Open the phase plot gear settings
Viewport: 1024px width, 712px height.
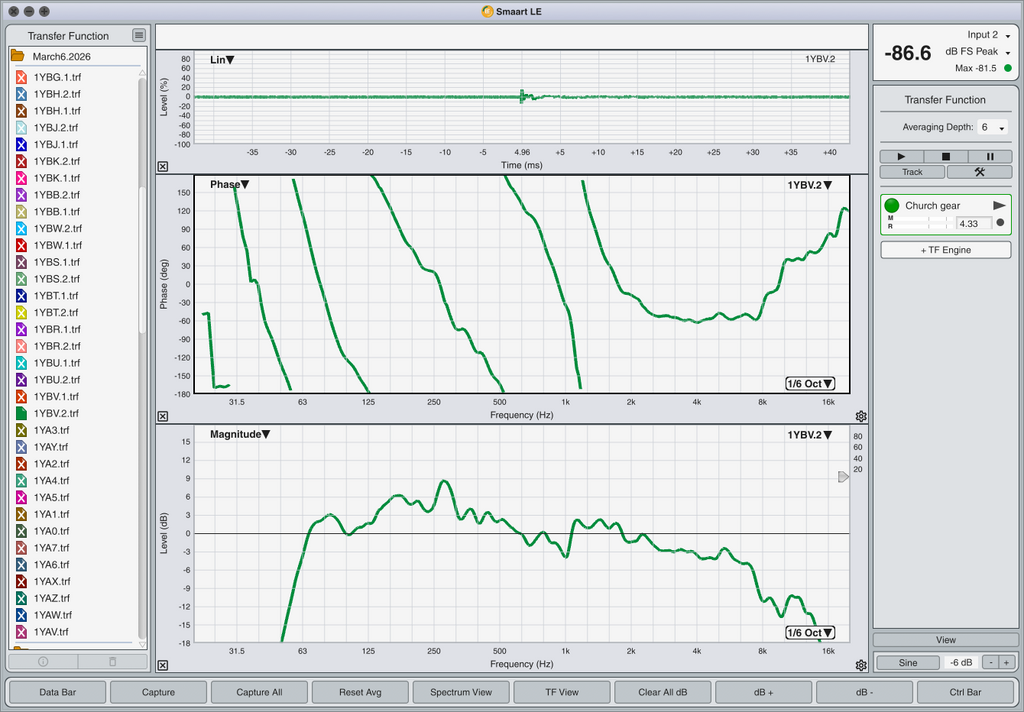click(861, 416)
